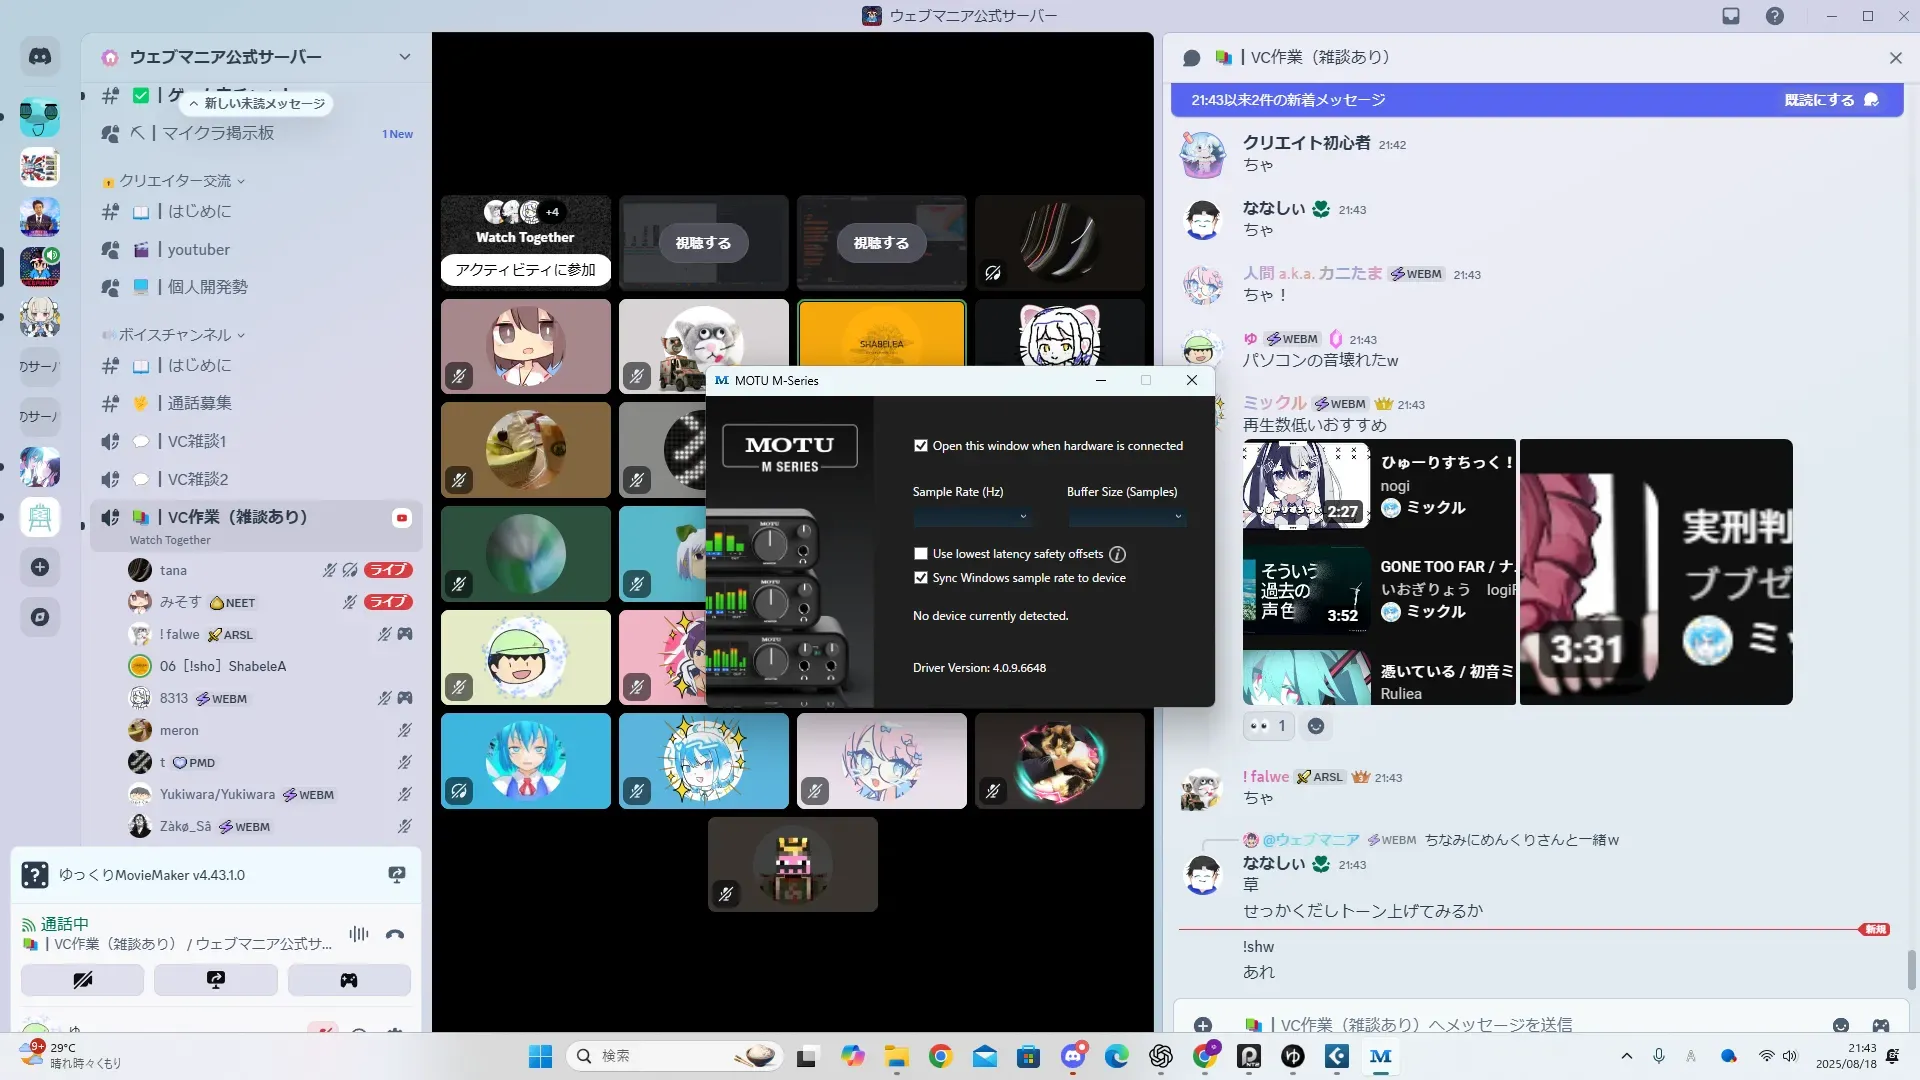Viewport: 1920px width, 1080px height.
Task: Uncheck Sync Windows sample rate to device
Action: (920, 578)
